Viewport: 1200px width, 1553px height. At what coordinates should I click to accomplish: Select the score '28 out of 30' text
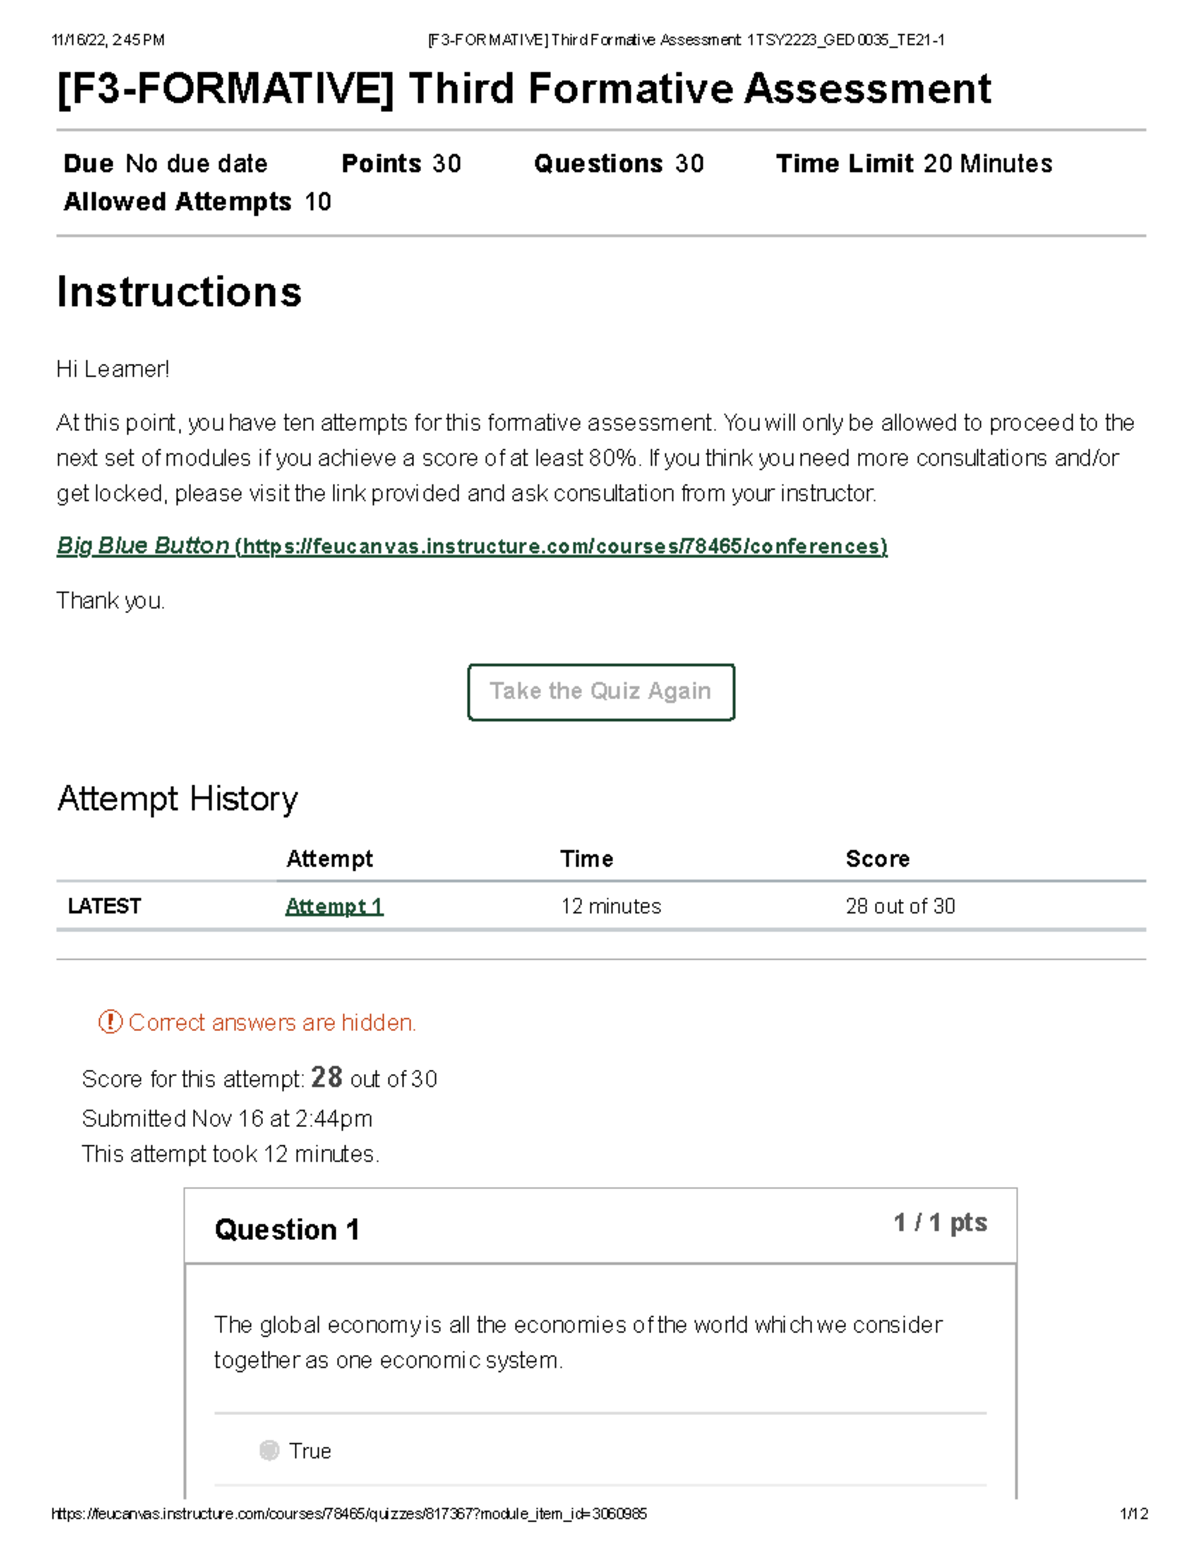pos(900,906)
